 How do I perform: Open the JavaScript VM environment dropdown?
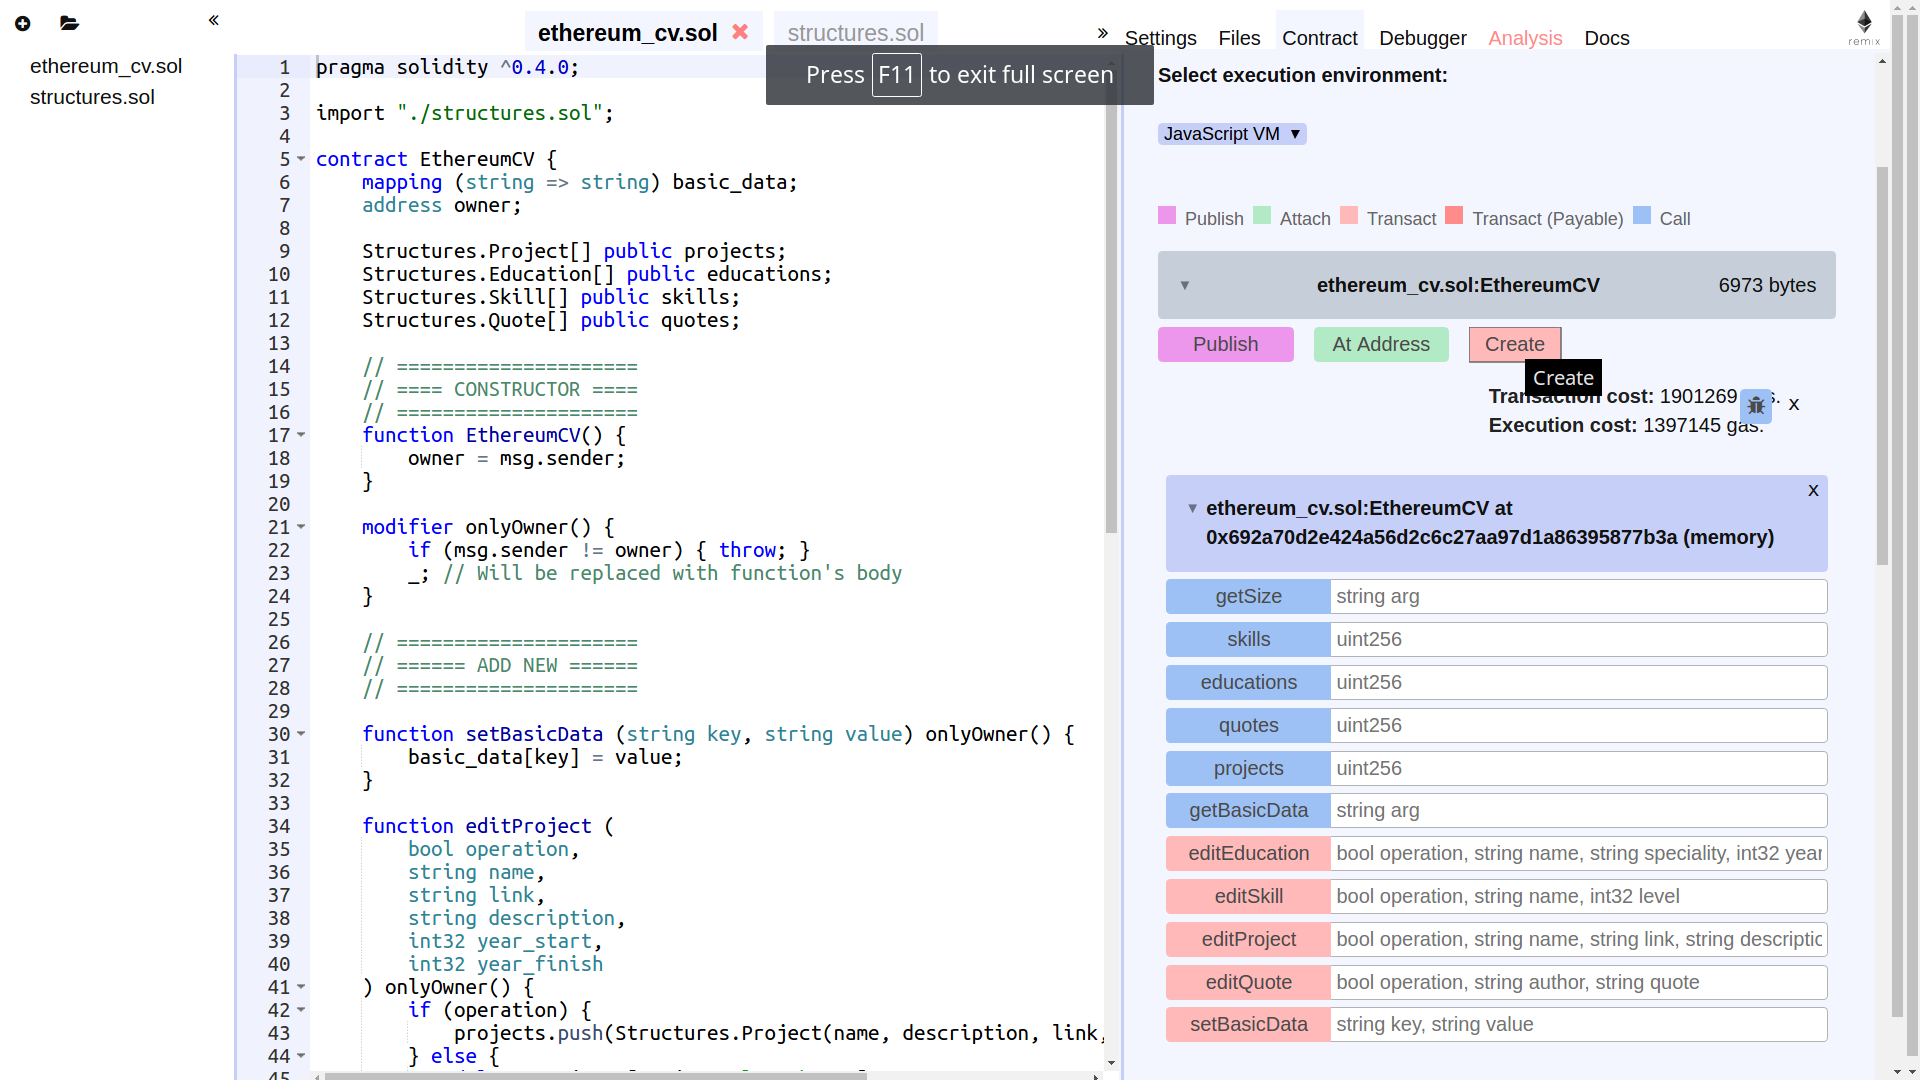(x=1231, y=133)
